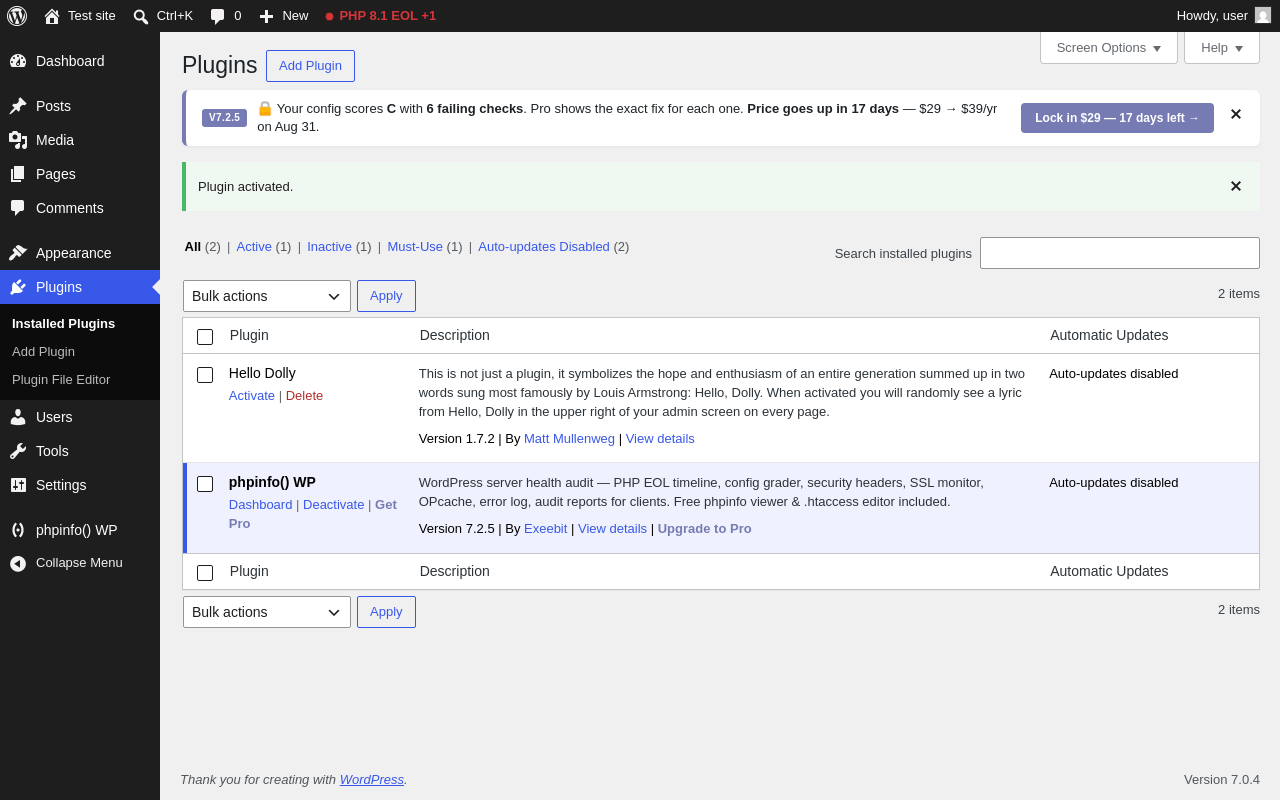Click the bottom Apply button
Image resolution: width=1280 pixels, height=800 pixels.
click(386, 612)
